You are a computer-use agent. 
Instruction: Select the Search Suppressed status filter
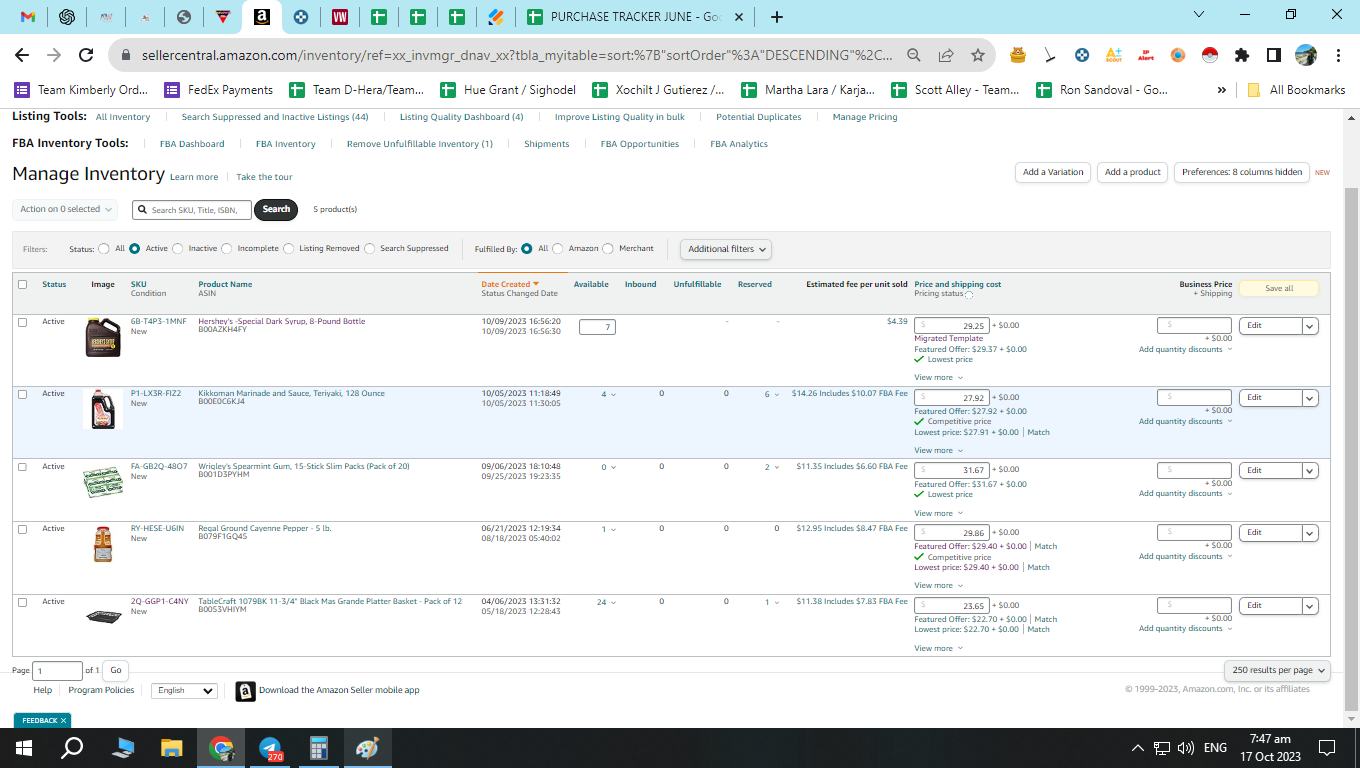pyautogui.click(x=370, y=249)
